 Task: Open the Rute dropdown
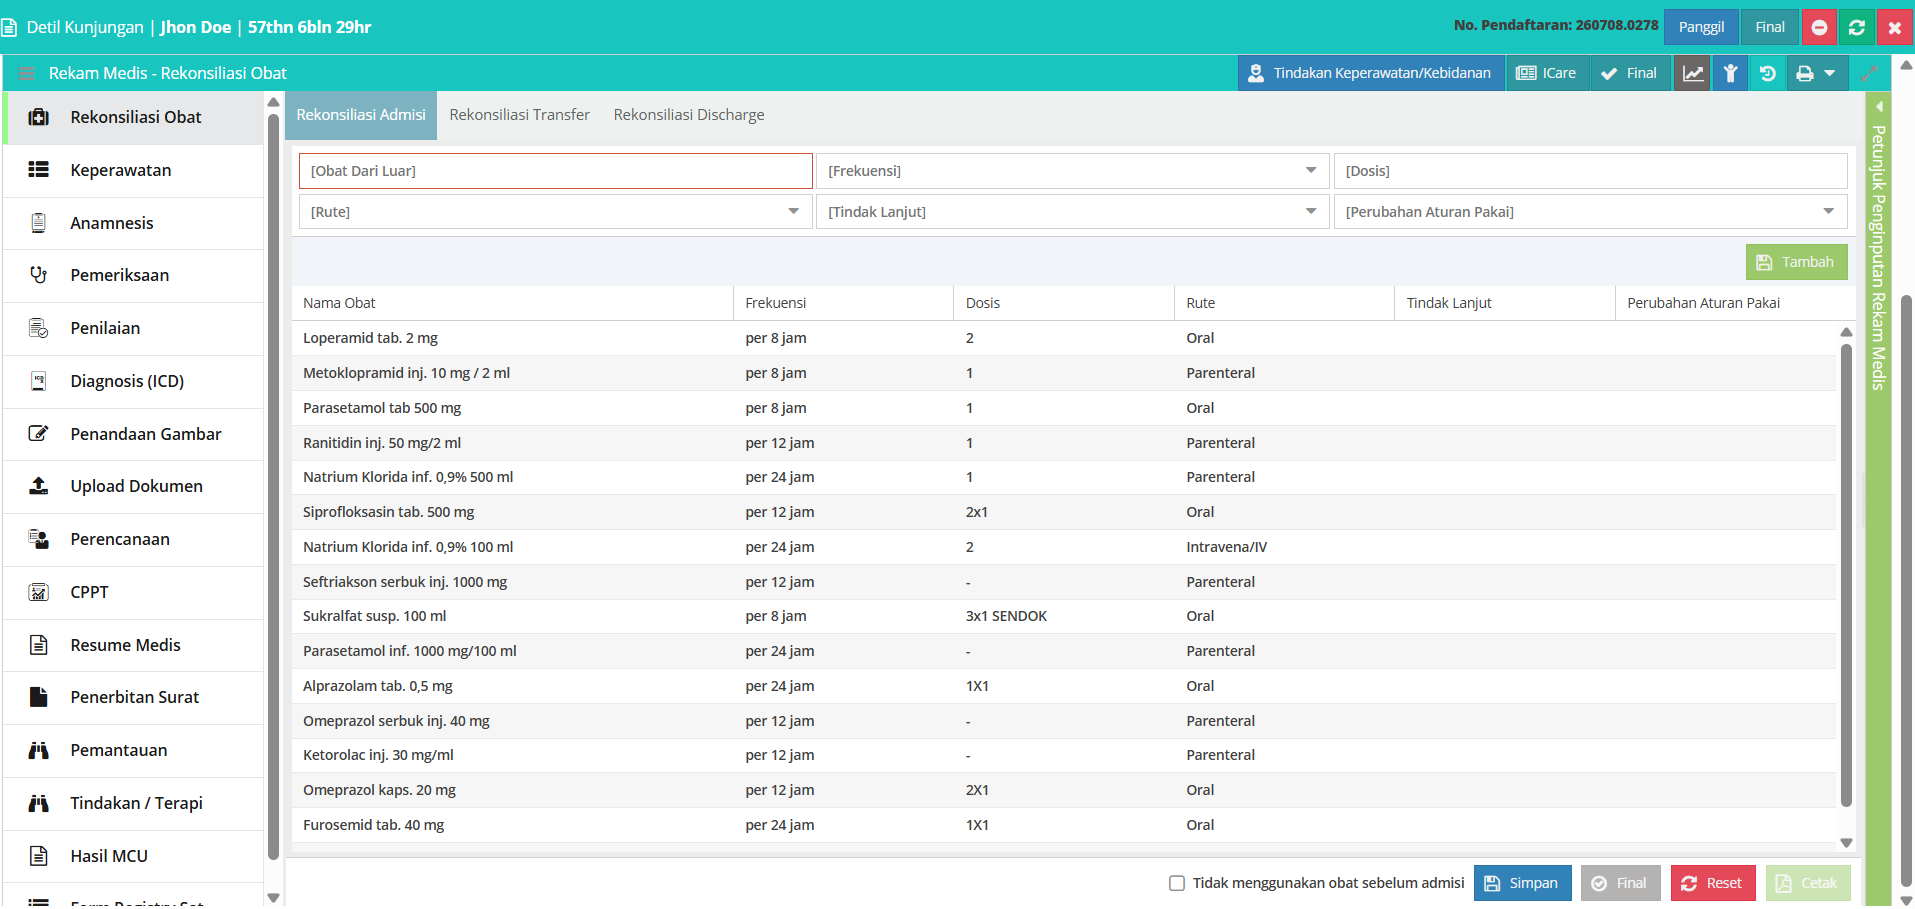tap(555, 212)
